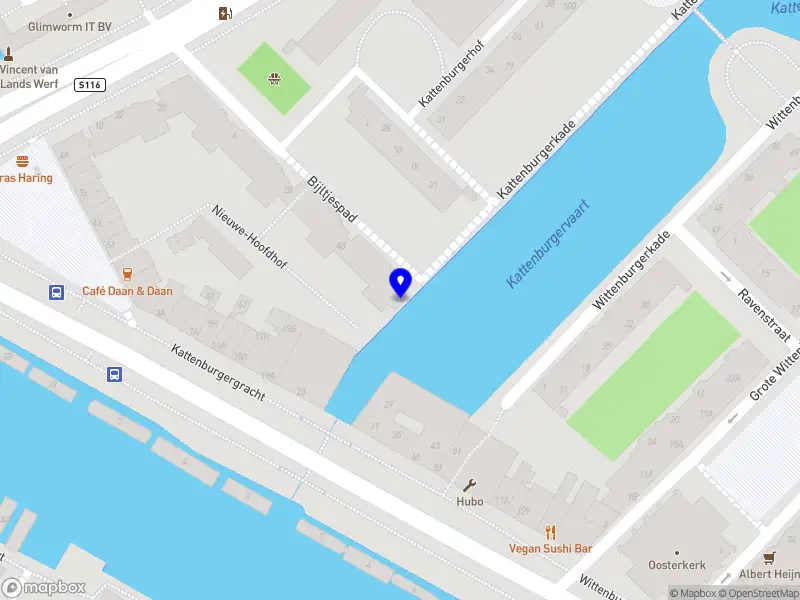Click the blue location pin marker

point(401,282)
